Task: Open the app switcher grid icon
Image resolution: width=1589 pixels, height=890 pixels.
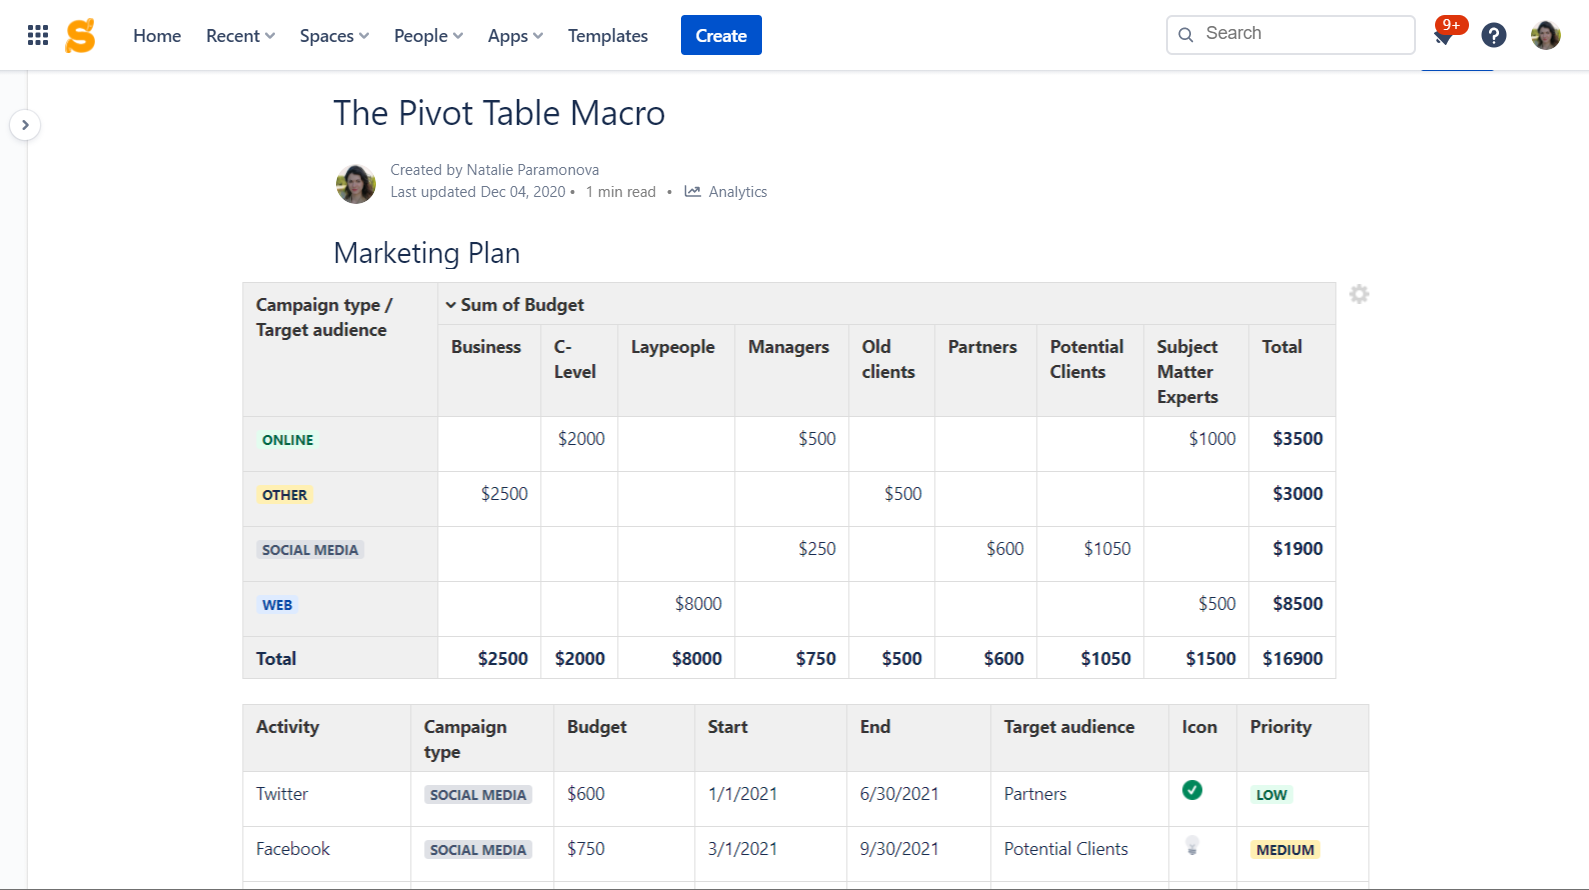Action: 38,36
